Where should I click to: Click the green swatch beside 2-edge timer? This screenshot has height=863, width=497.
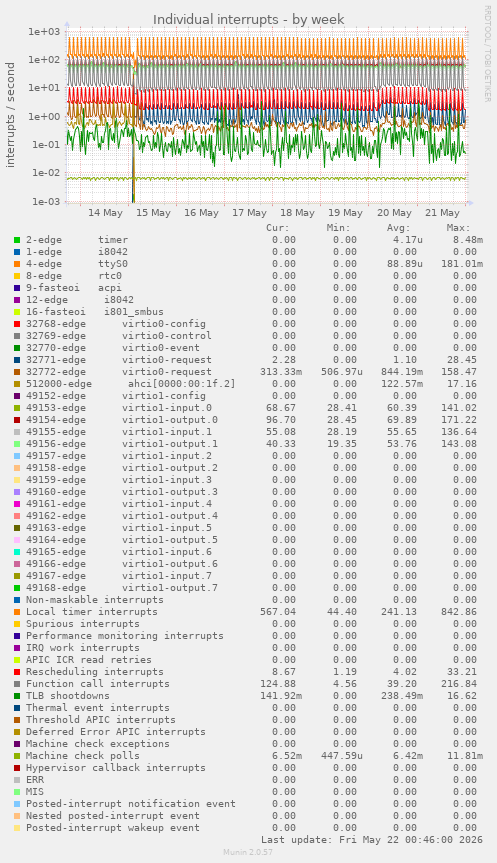17,240
